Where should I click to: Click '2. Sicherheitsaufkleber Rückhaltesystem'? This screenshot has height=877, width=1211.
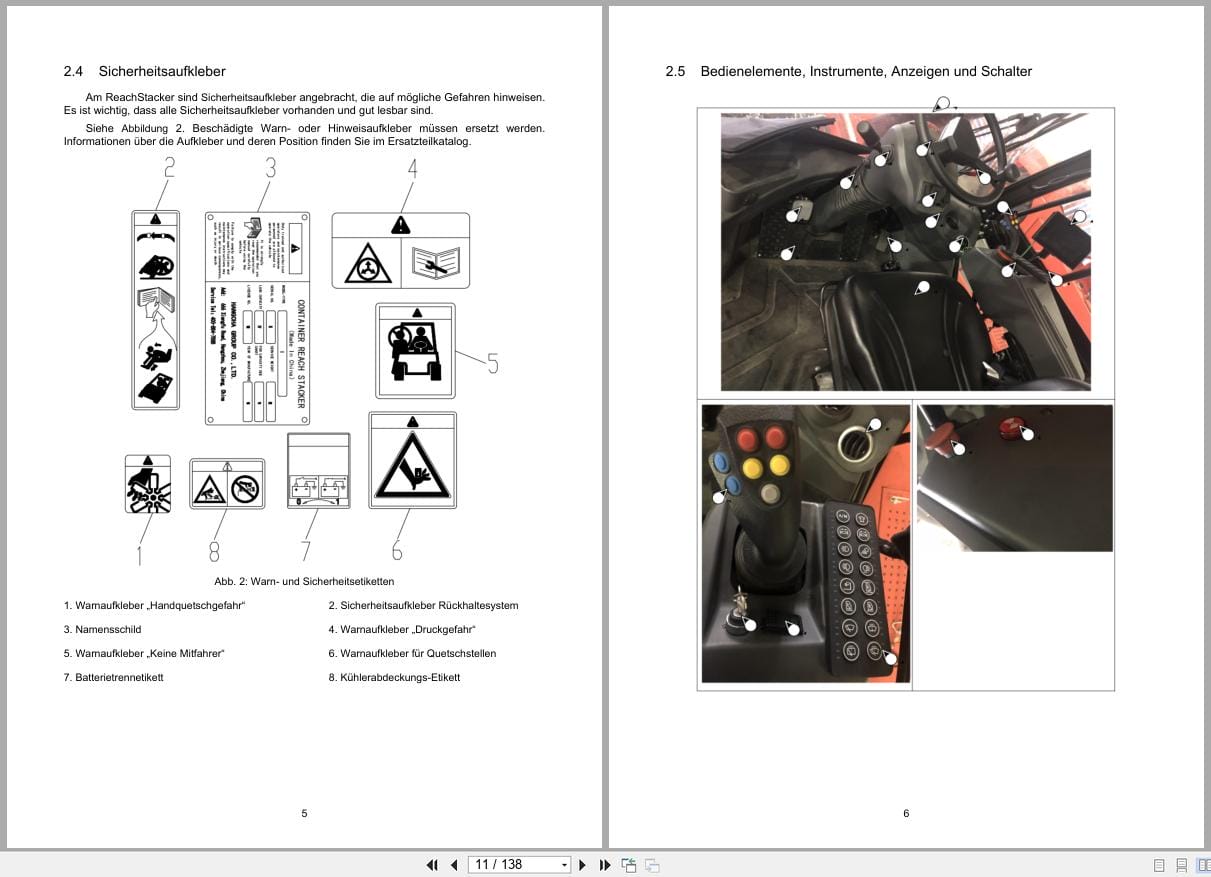click(x=423, y=605)
